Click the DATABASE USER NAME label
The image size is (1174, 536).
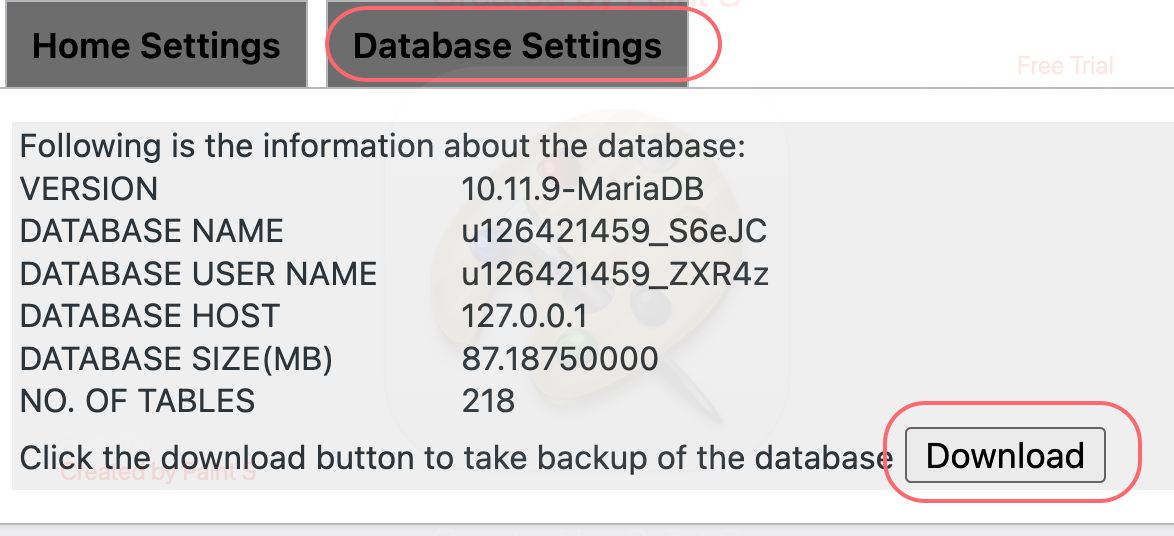198,274
